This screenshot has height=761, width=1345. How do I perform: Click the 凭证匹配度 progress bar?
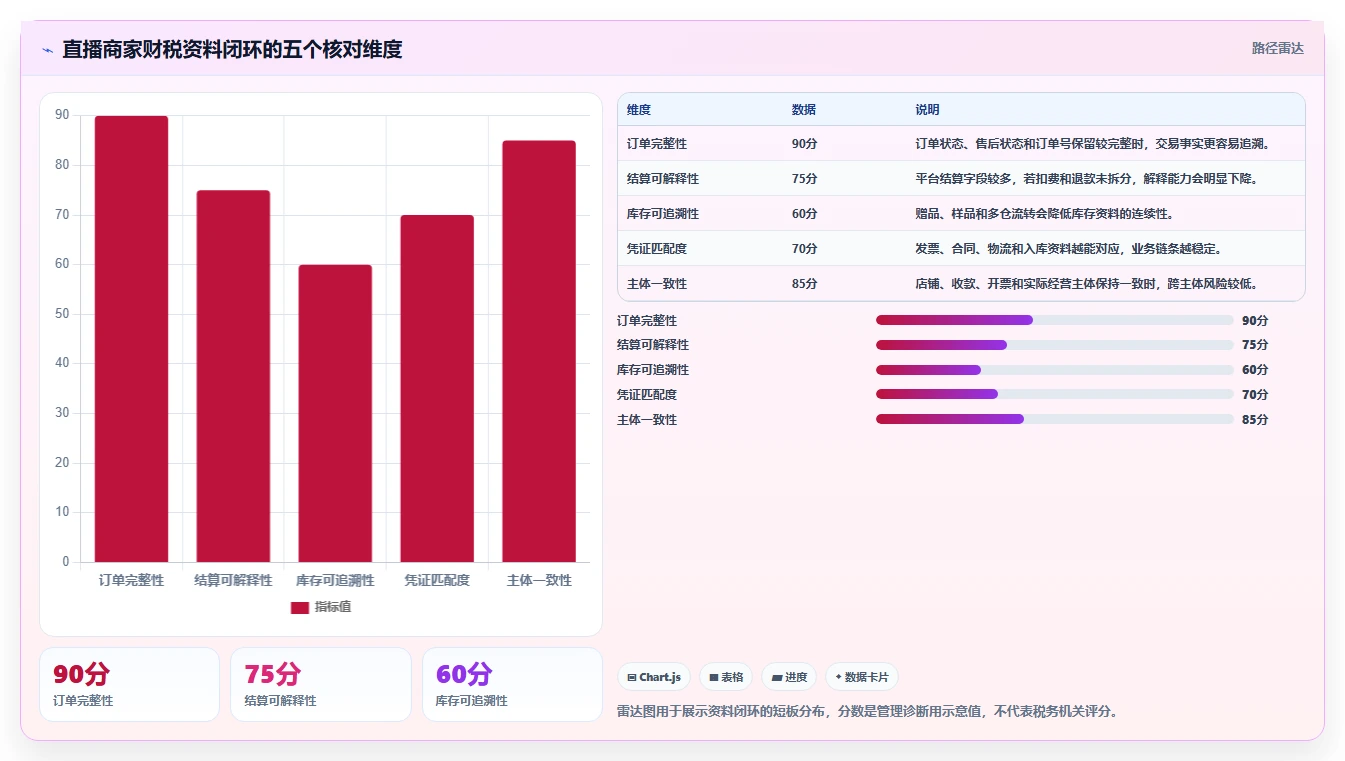[x=1055, y=394]
